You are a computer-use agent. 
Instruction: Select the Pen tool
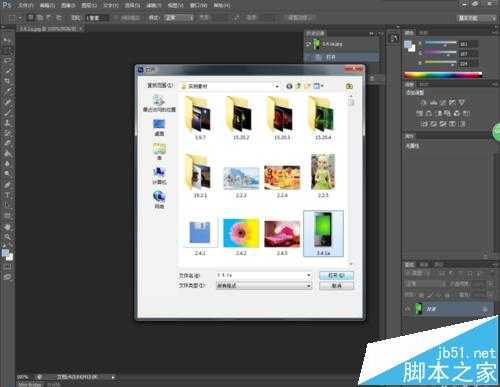click(x=7, y=185)
